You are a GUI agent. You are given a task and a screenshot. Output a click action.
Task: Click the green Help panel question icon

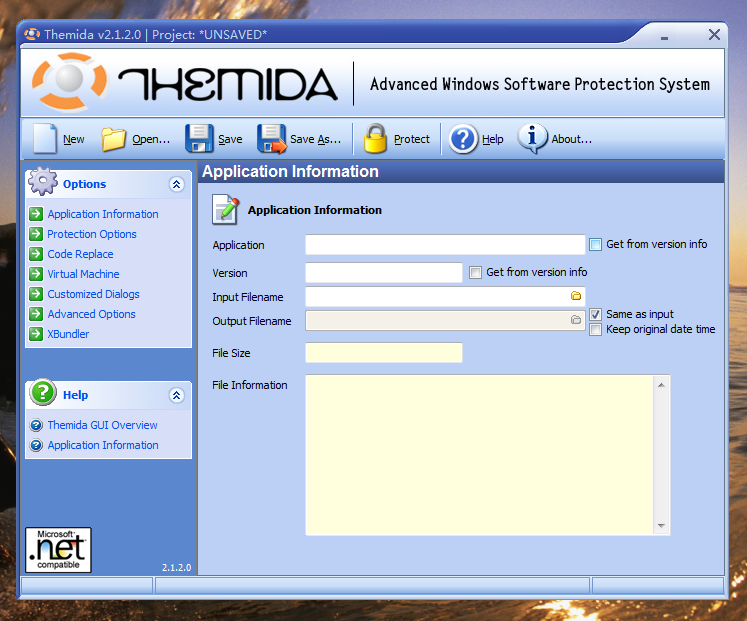(43, 392)
